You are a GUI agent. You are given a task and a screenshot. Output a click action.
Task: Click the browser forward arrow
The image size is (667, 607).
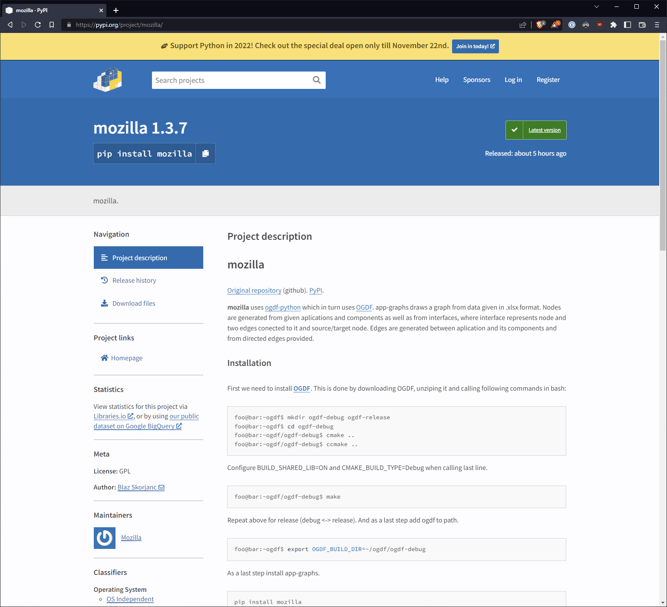[x=24, y=25]
